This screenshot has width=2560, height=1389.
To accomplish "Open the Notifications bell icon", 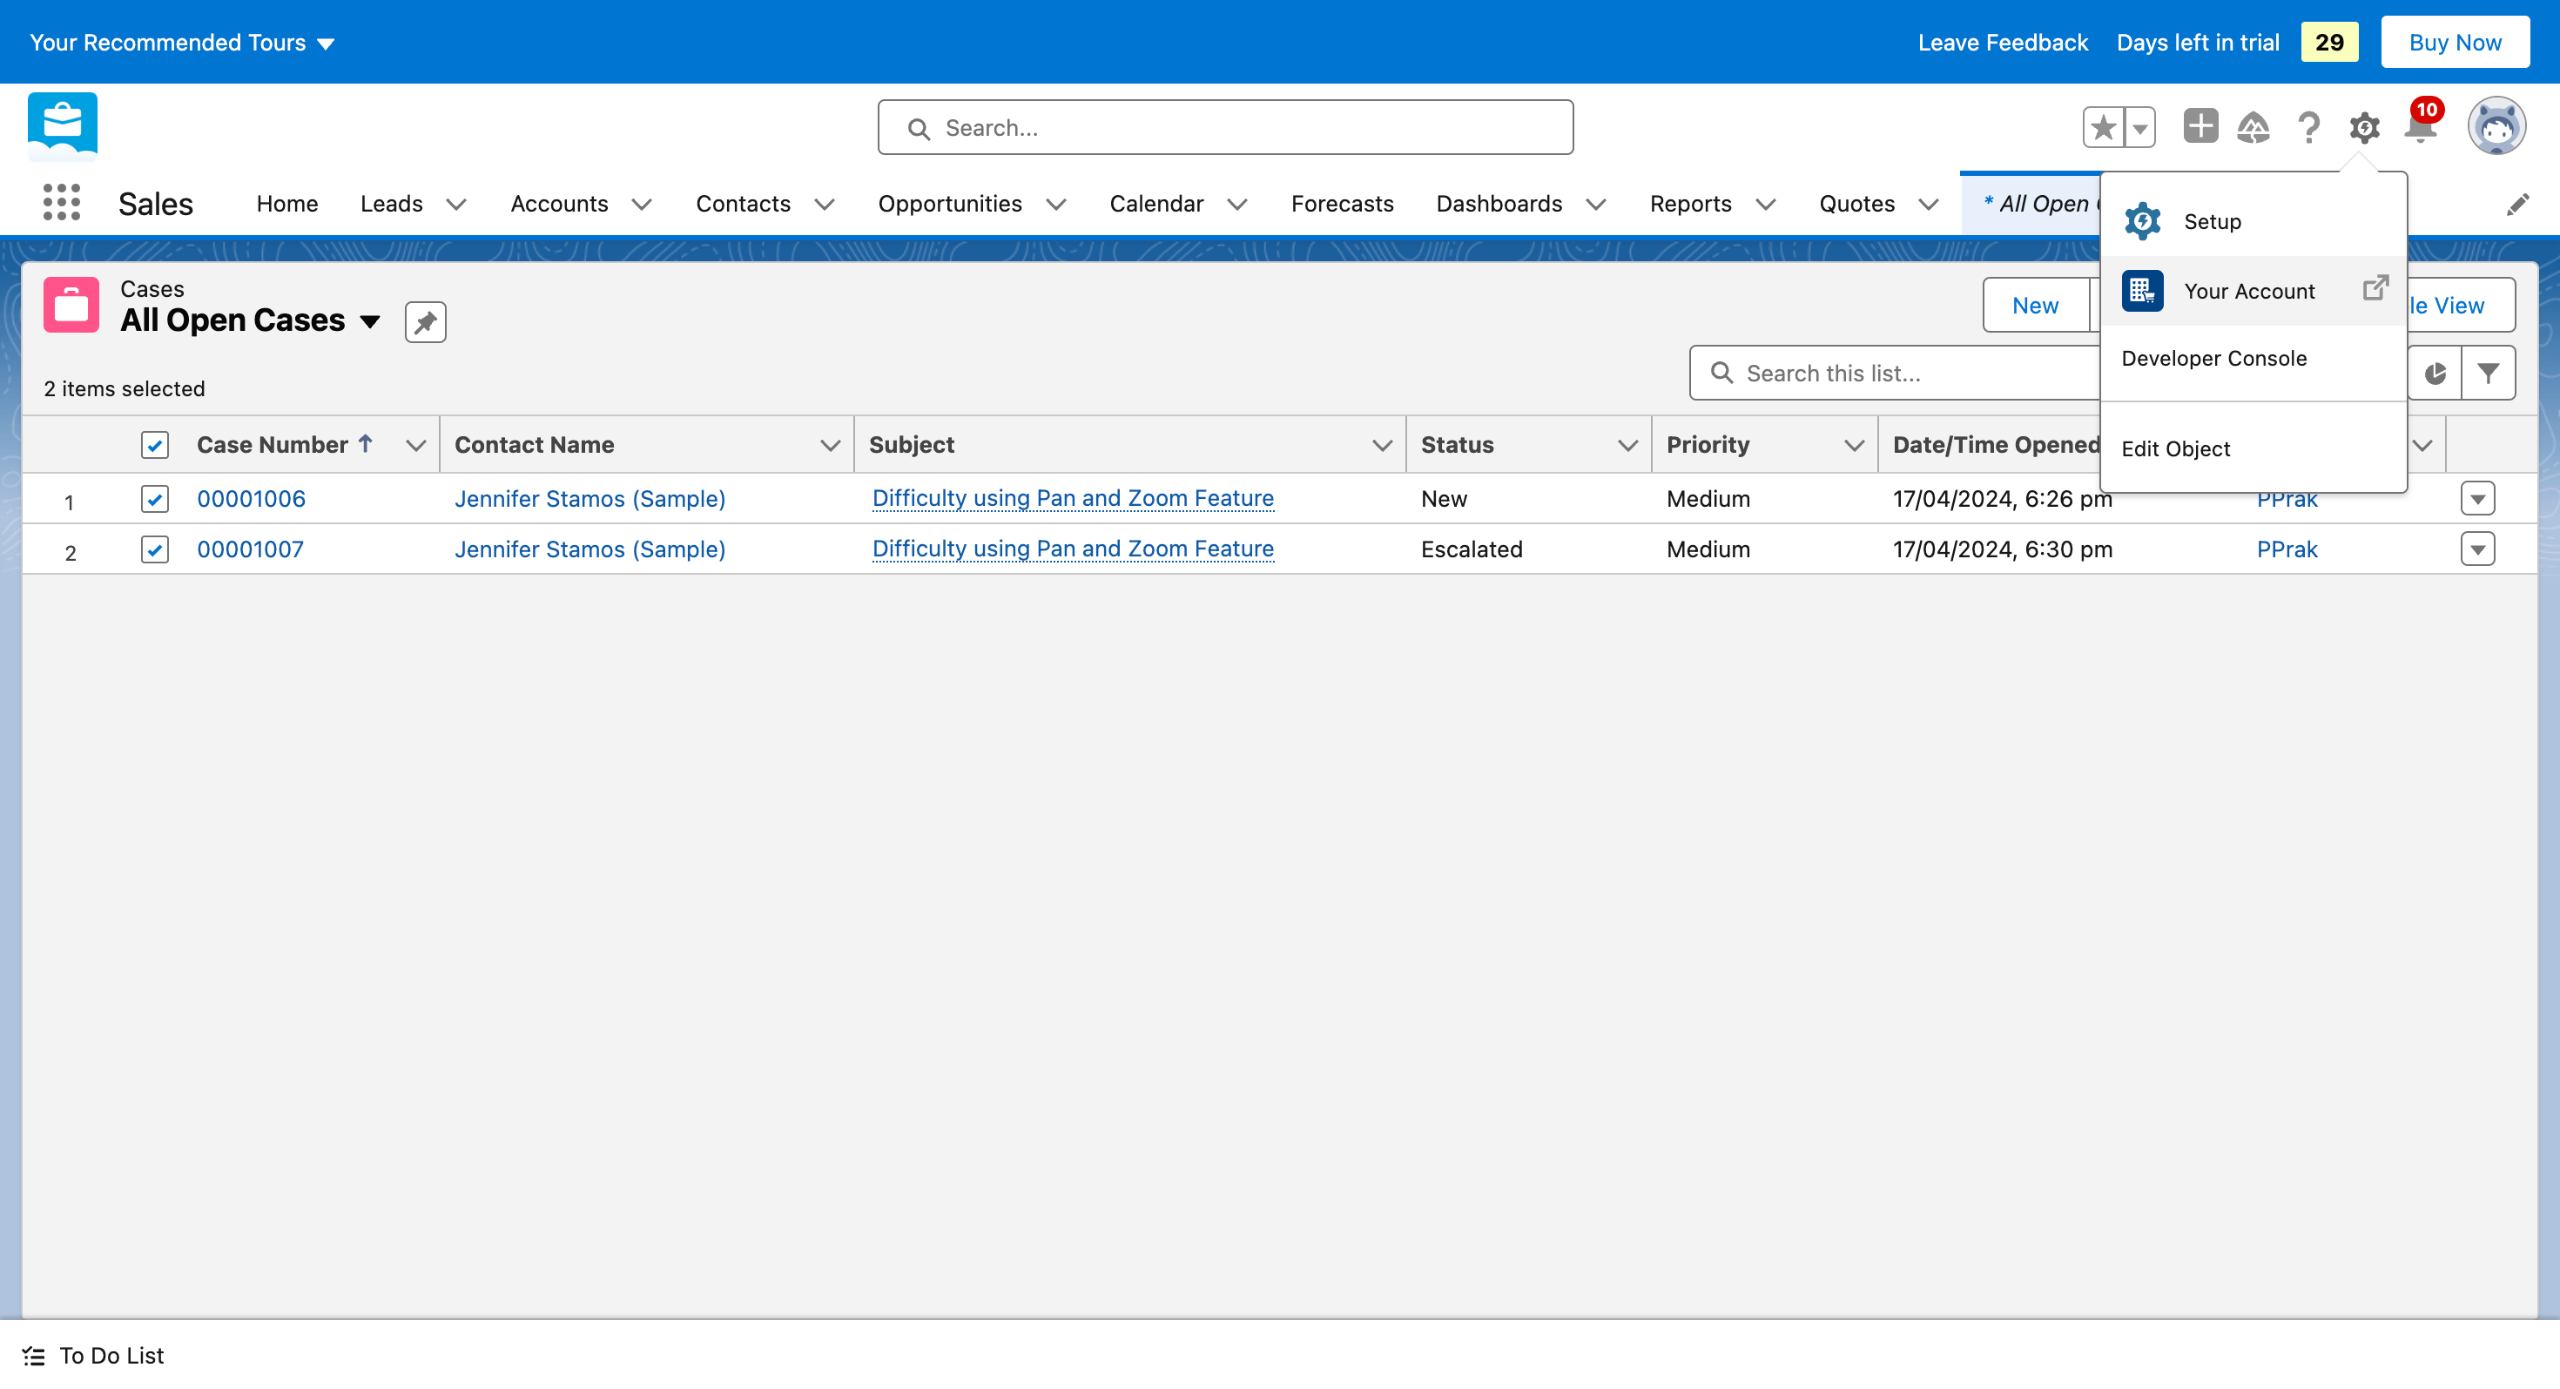I will [x=2421, y=127].
